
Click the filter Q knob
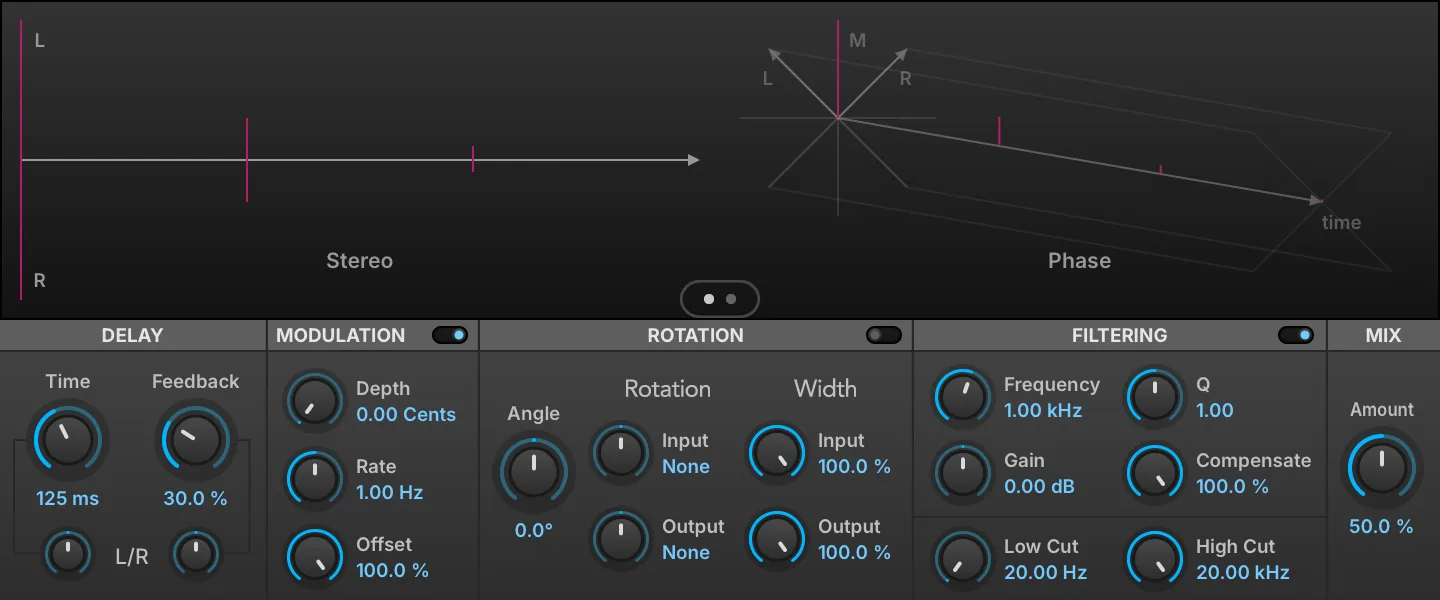point(1156,397)
